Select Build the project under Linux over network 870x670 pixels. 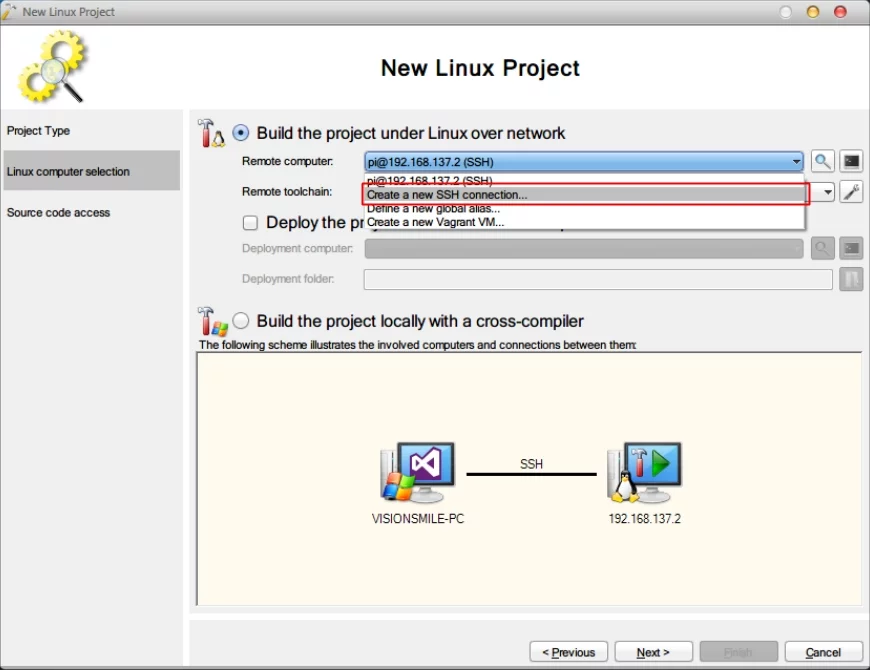(x=241, y=133)
